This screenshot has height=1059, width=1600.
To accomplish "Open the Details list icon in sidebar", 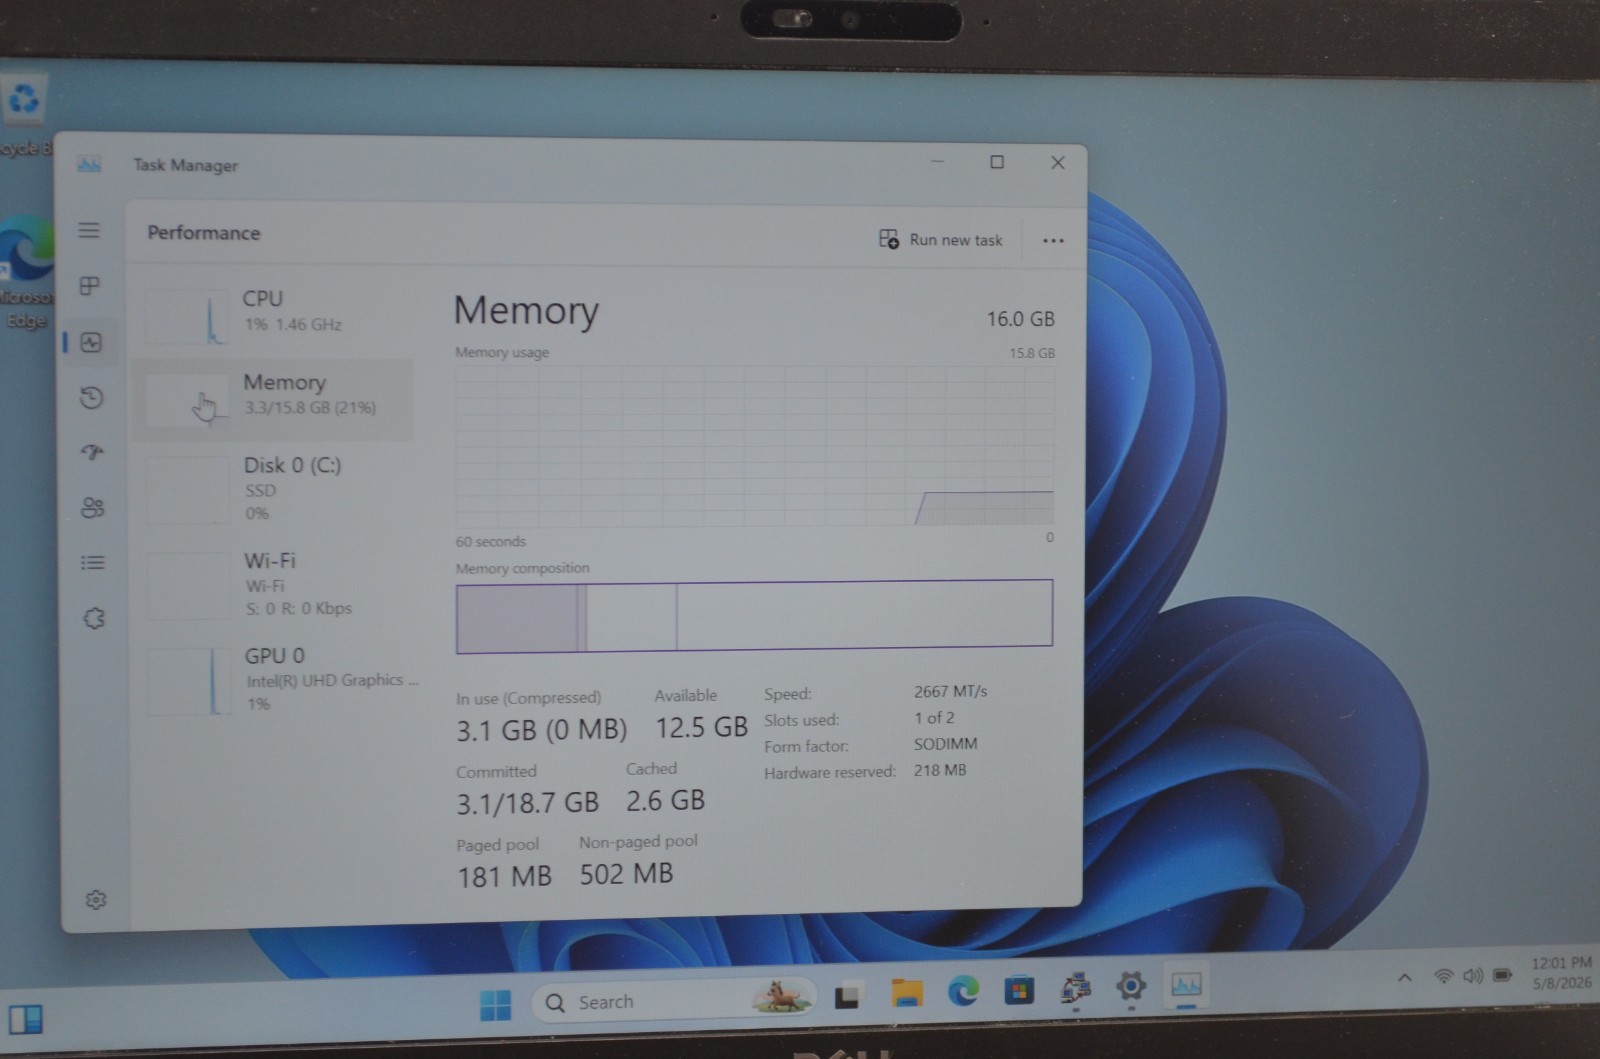I will pos(93,563).
